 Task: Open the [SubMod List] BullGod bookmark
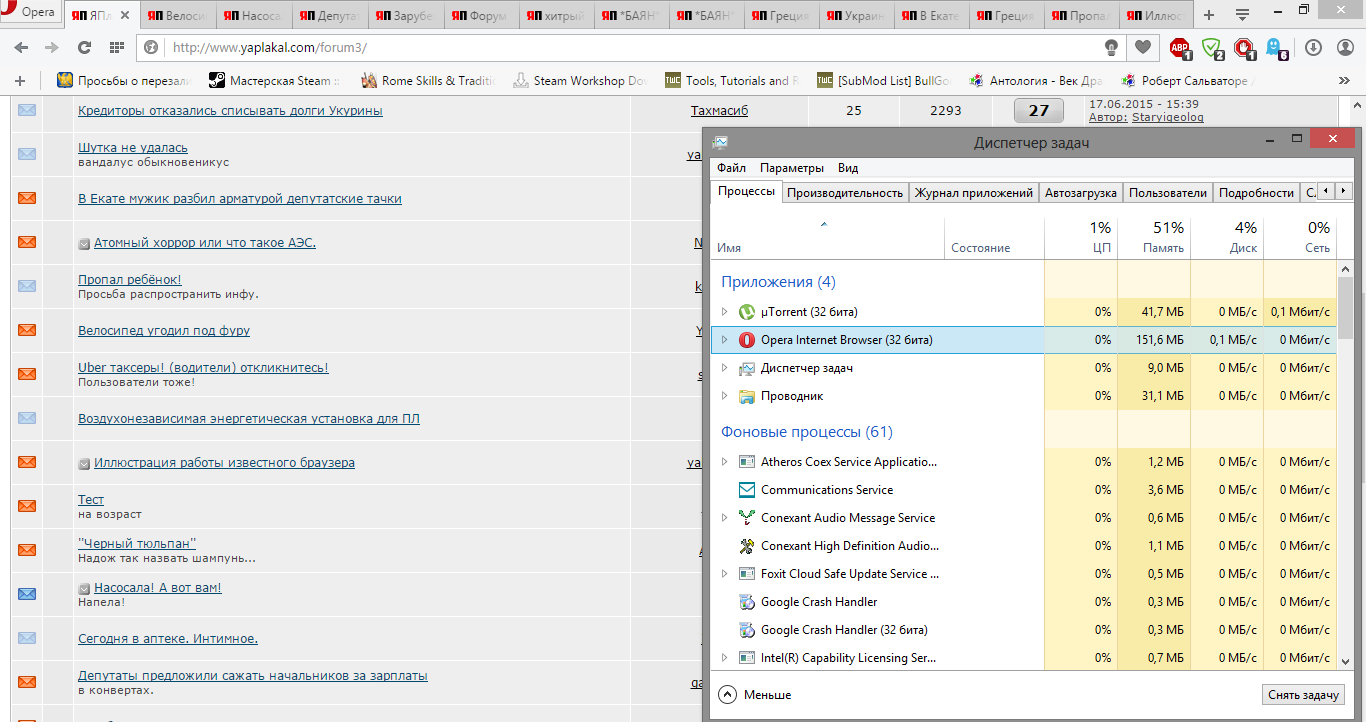(884, 81)
